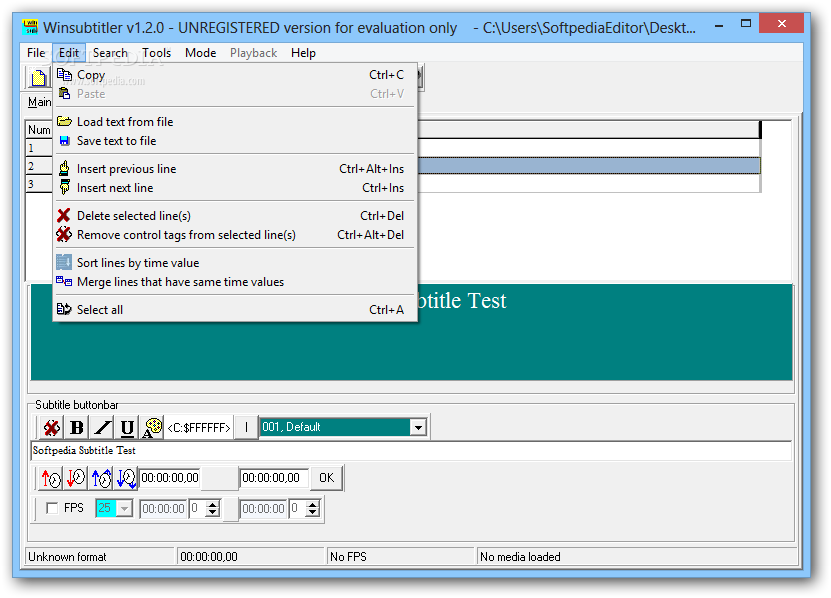Open the Playback menu
Screen dimensions: 831x598
click(253, 53)
